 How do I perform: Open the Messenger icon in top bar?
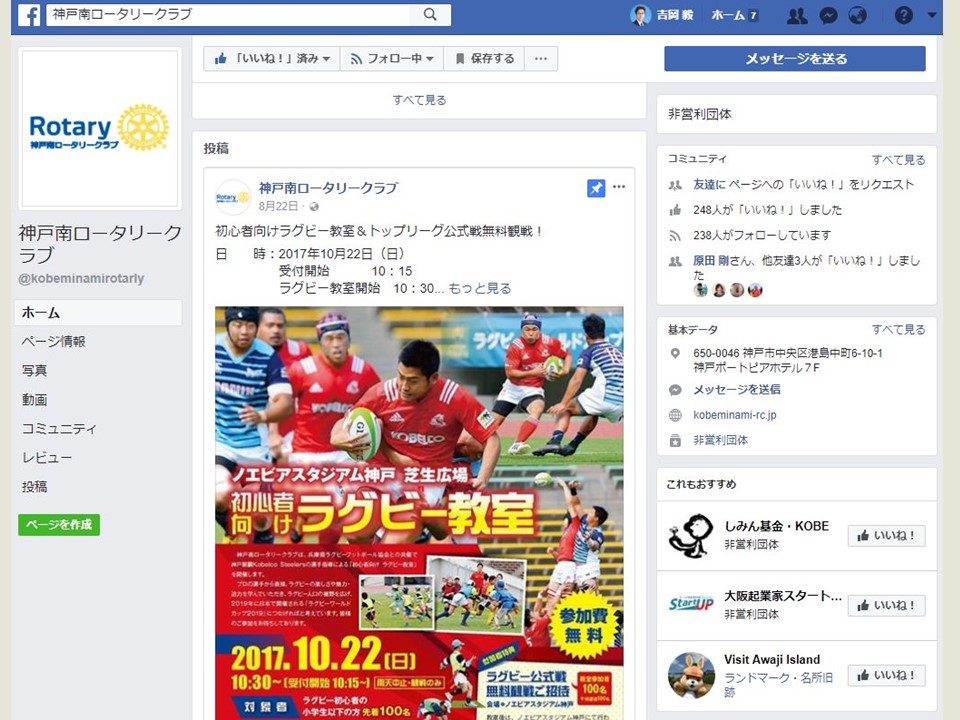click(828, 15)
